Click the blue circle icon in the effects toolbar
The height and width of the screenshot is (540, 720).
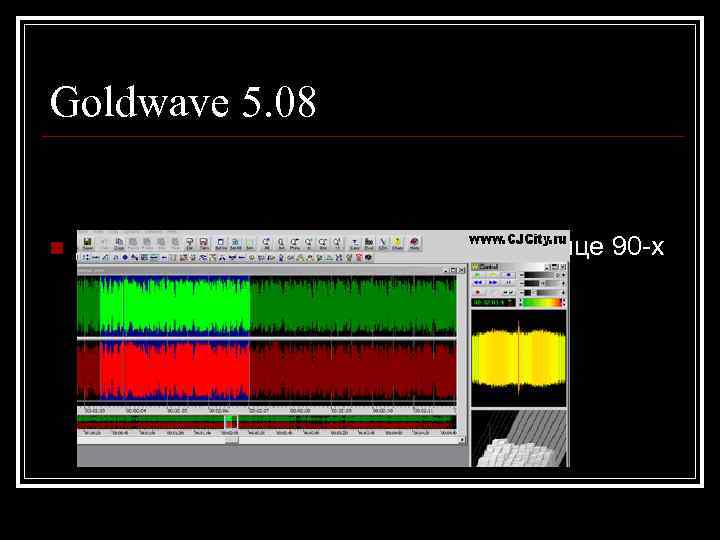point(125,258)
